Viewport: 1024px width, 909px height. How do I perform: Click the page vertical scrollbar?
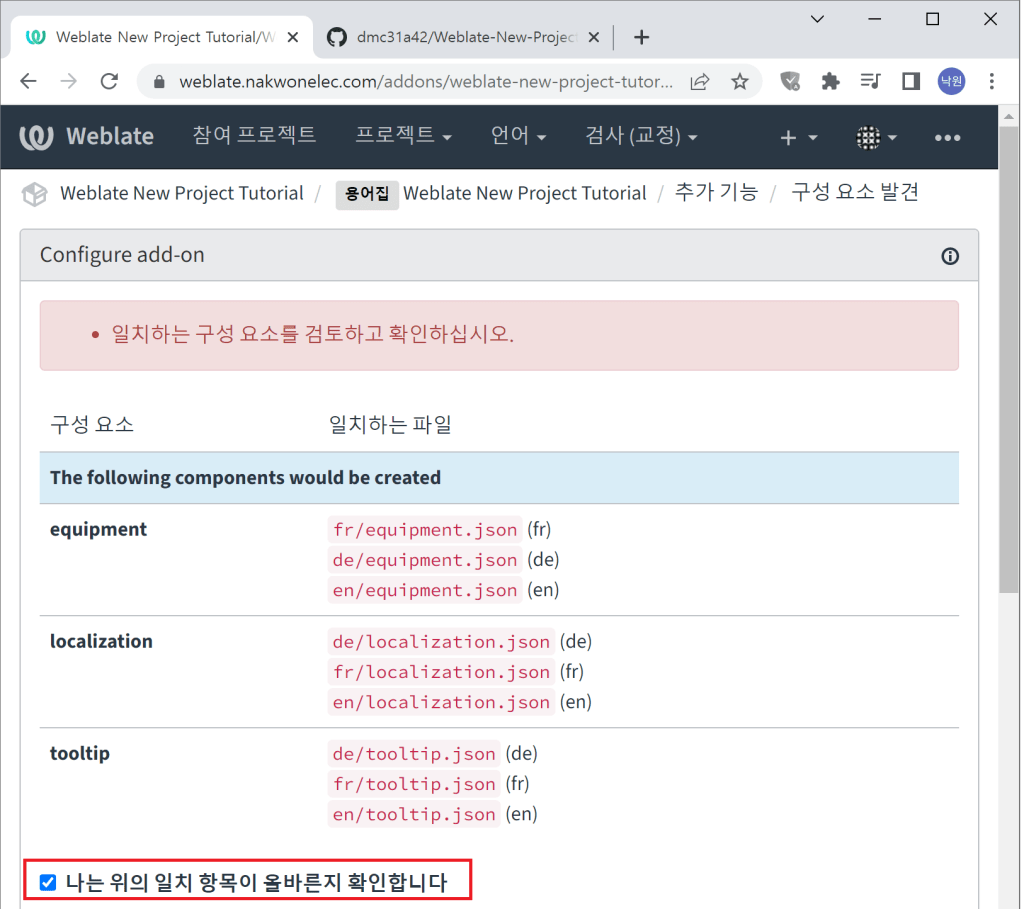1010,400
